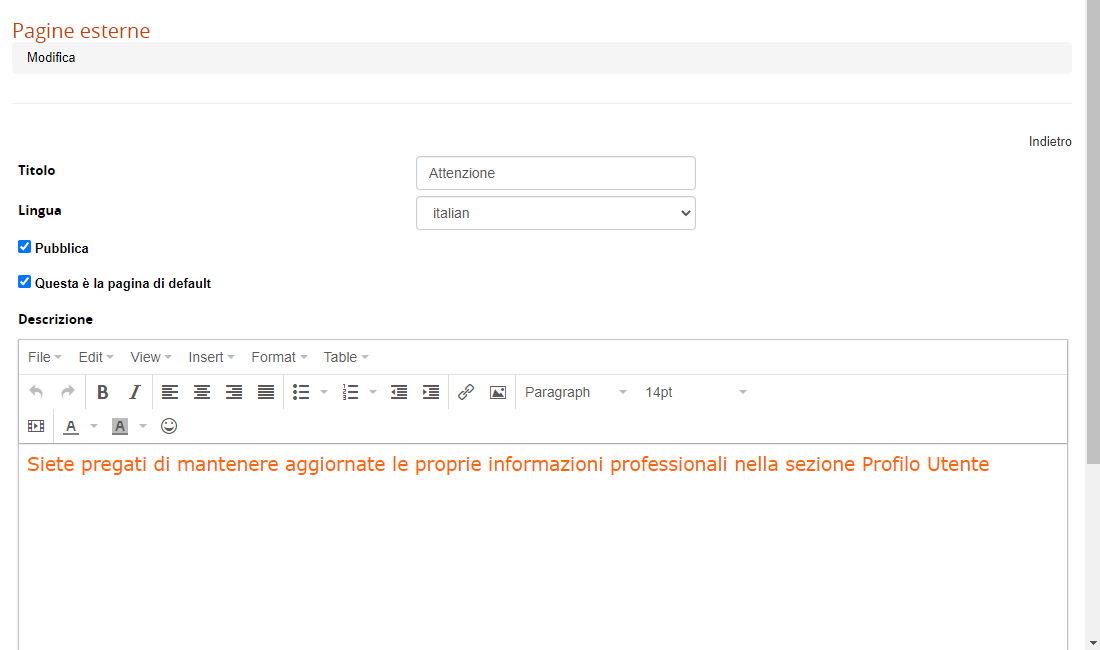Screen dimensions: 1100x650
Task: Toggle bold formatting in the editor
Action: (x=102, y=392)
